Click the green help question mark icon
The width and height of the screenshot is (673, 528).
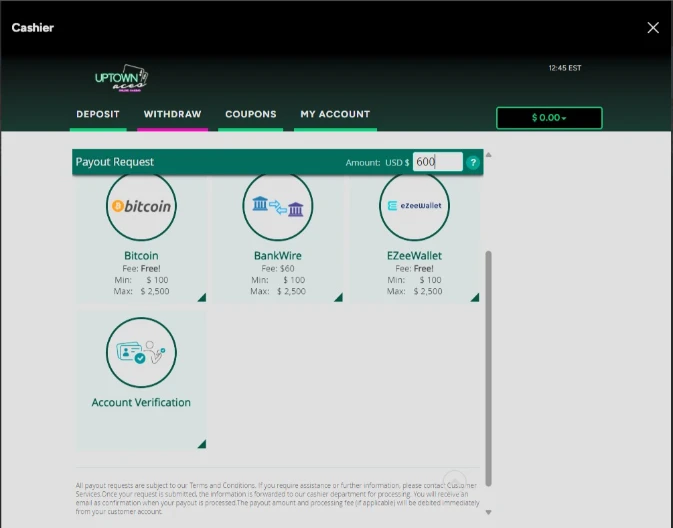(473, 162)
